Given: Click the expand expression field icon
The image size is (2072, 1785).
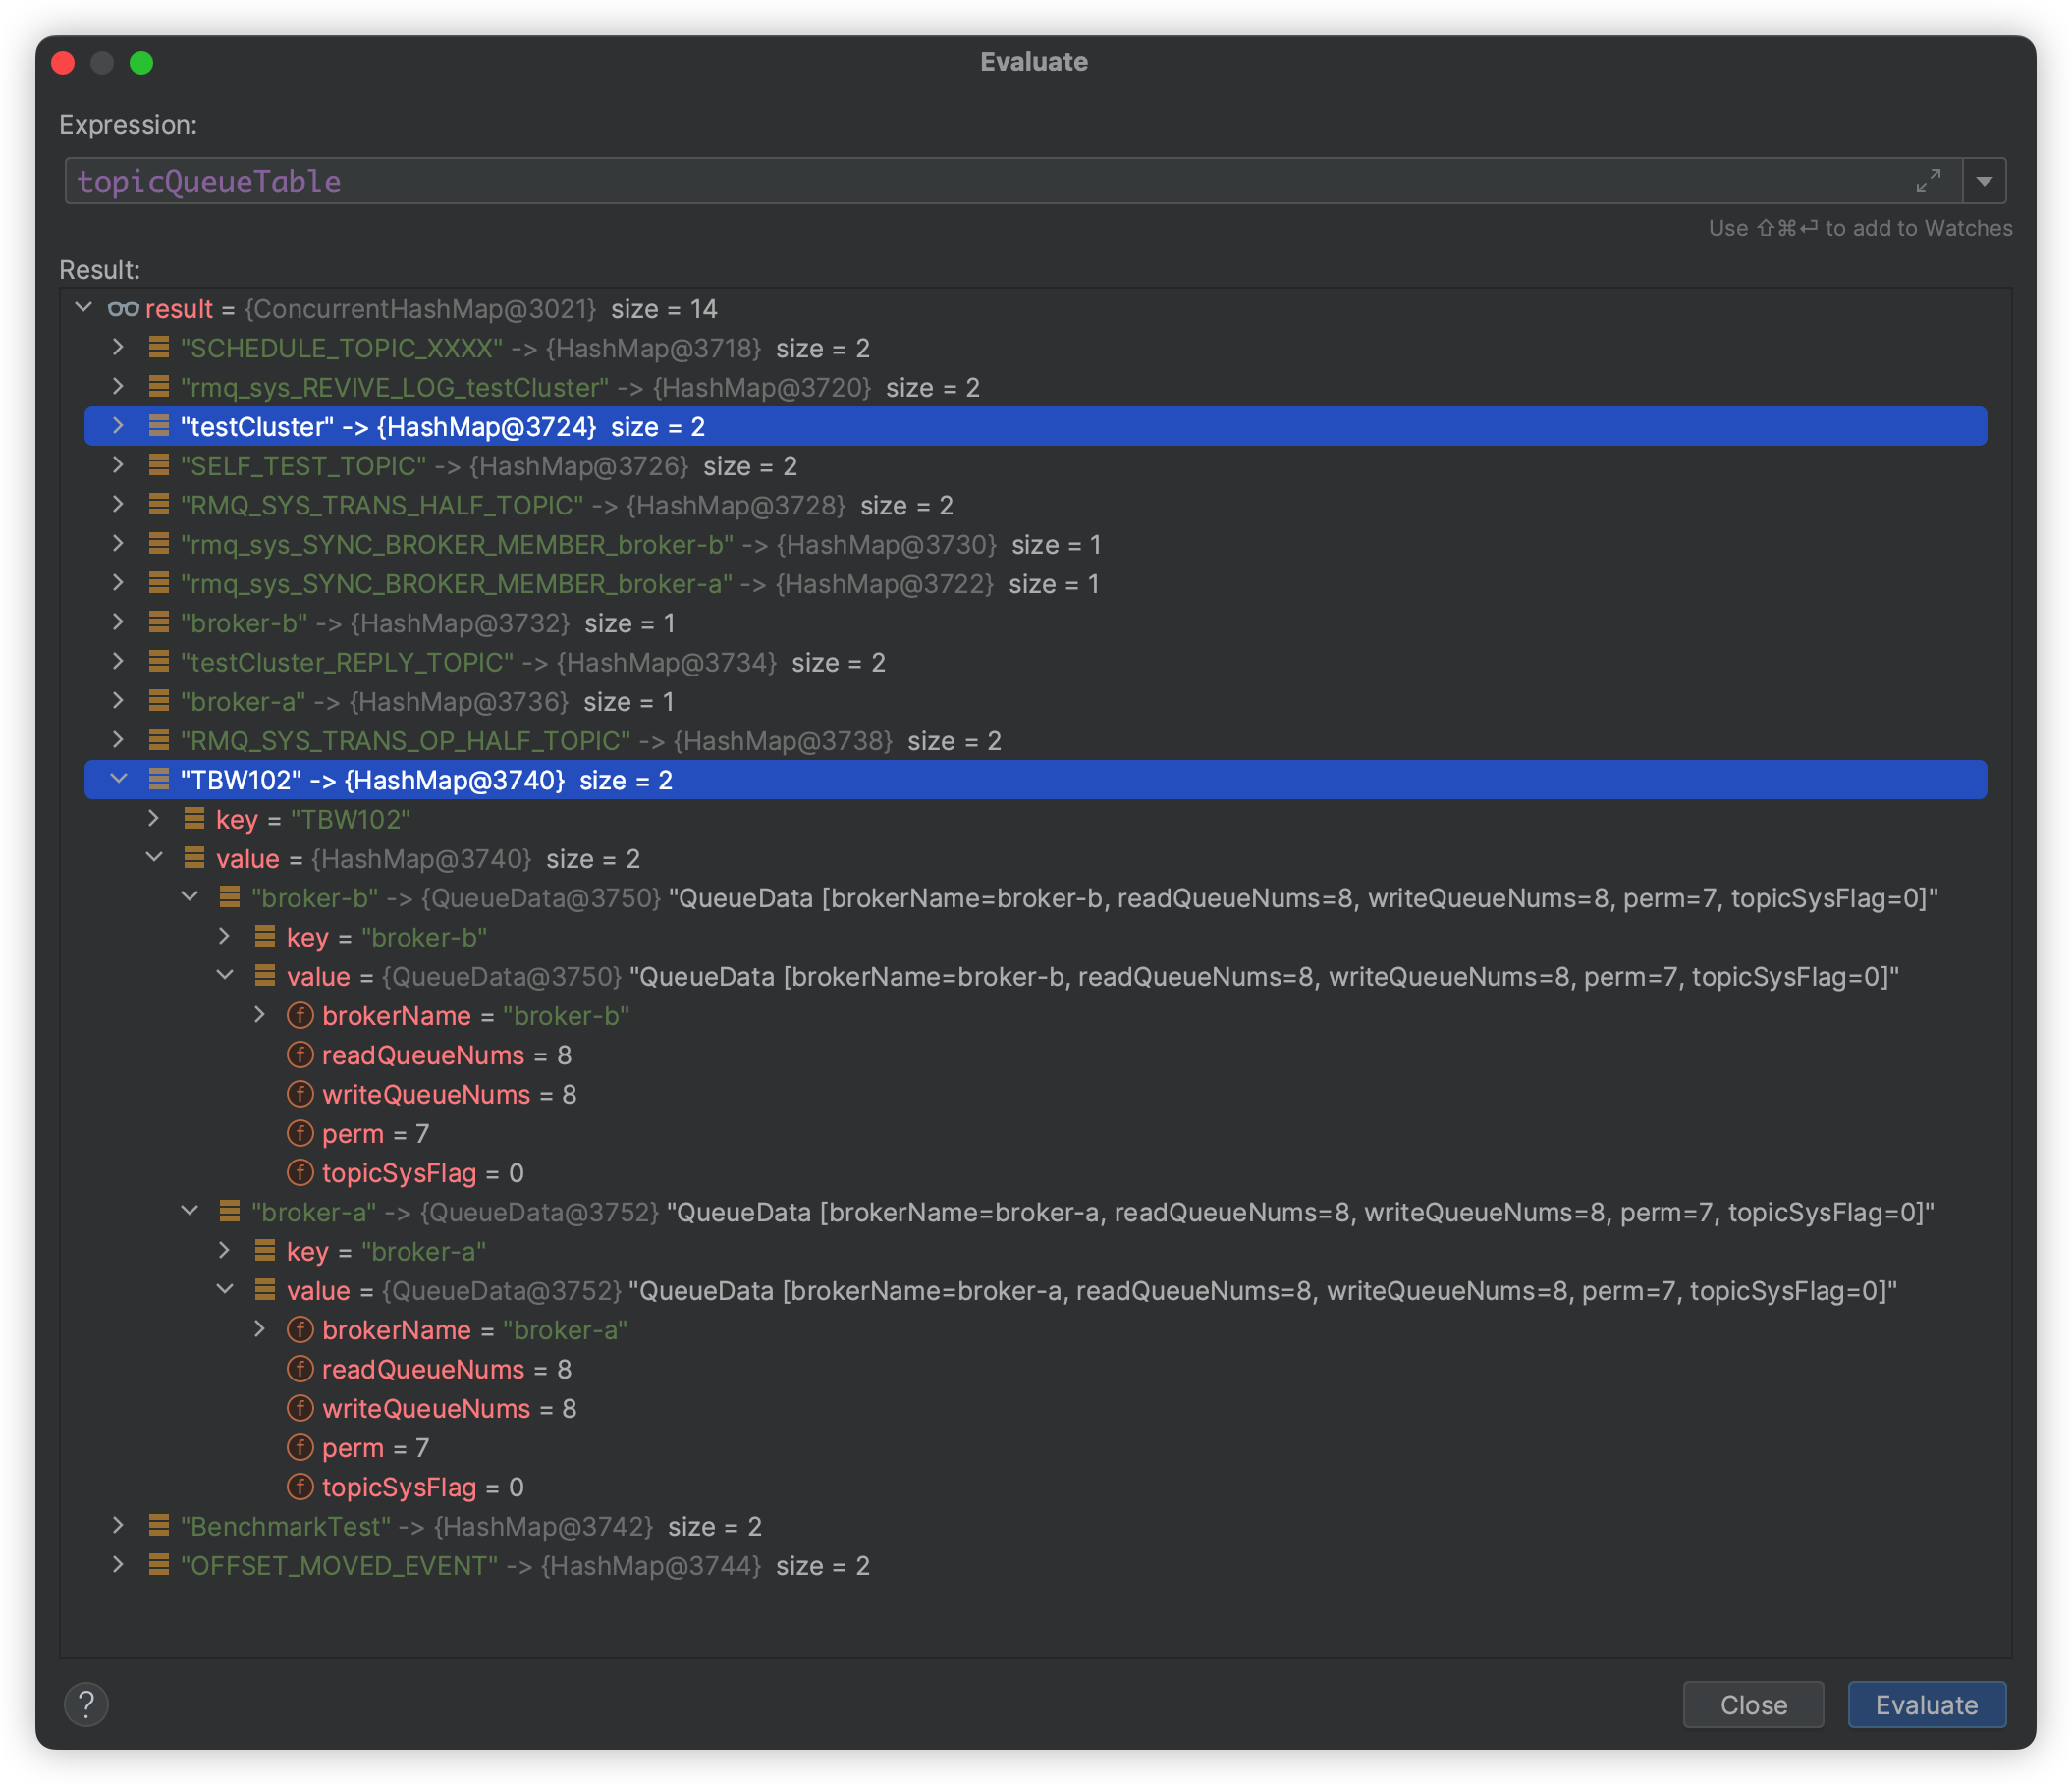Looking at the screenshot, I should [1928, 181].
